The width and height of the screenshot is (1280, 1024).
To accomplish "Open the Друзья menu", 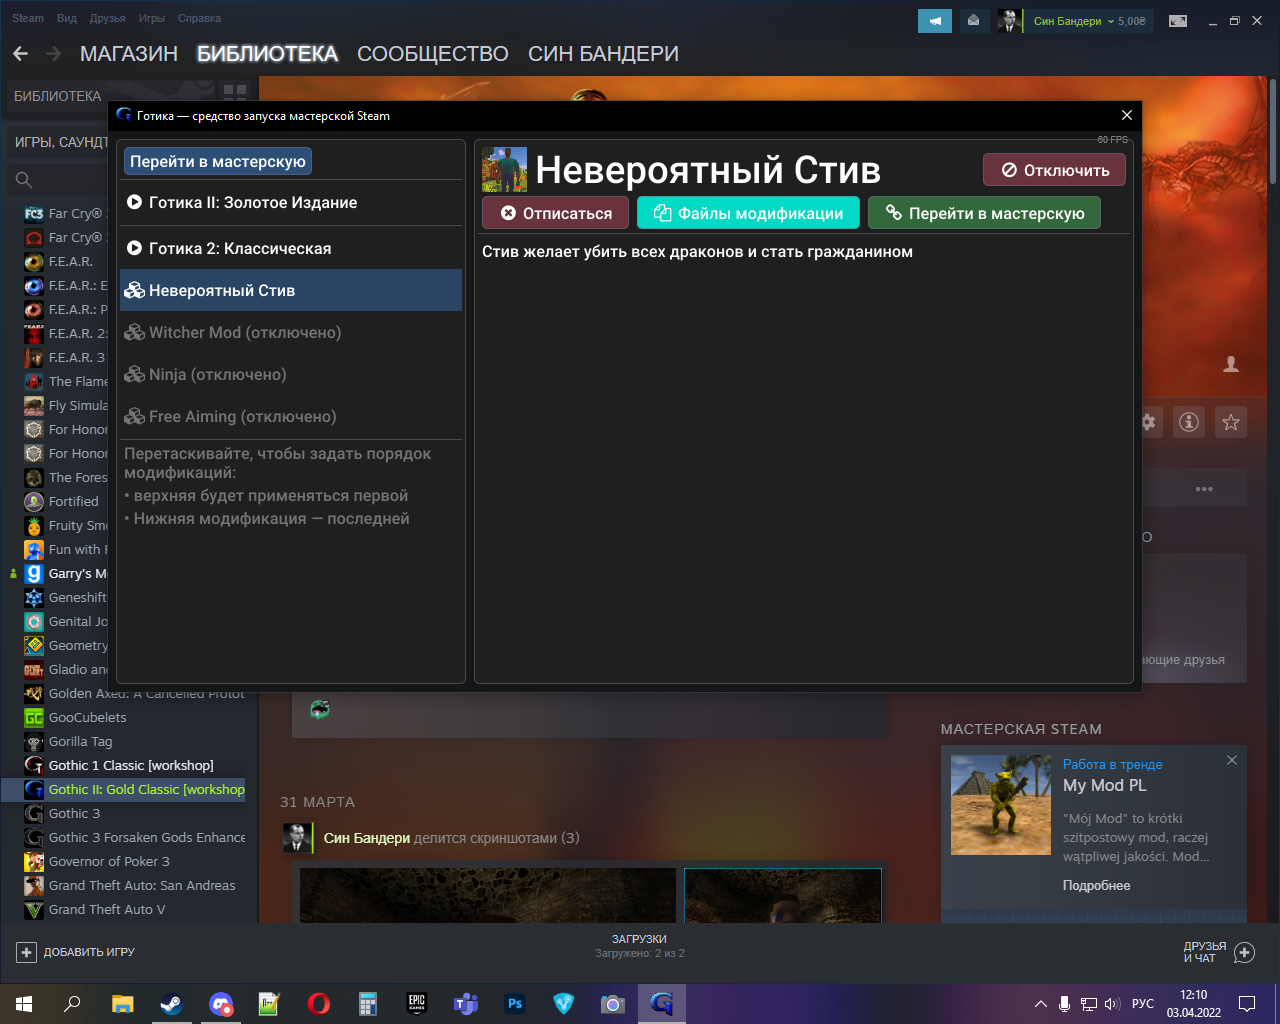I will click(x=108, y=18).
